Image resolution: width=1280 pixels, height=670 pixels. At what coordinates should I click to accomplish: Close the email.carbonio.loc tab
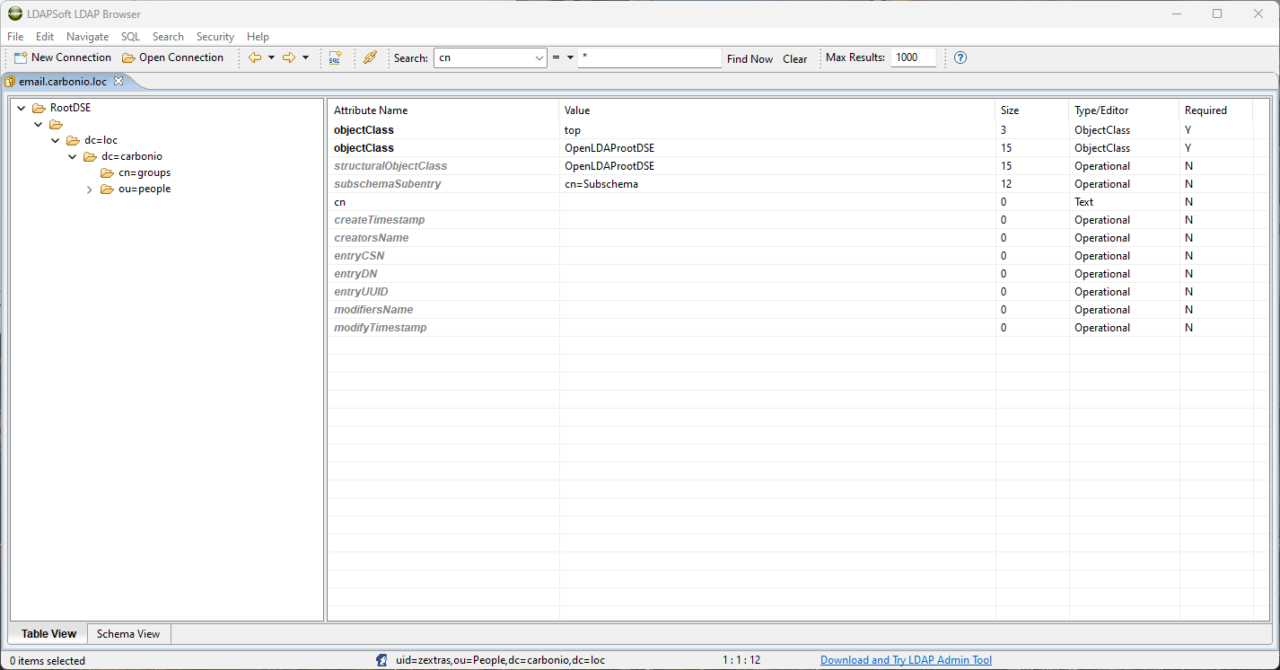coord(118,81)
